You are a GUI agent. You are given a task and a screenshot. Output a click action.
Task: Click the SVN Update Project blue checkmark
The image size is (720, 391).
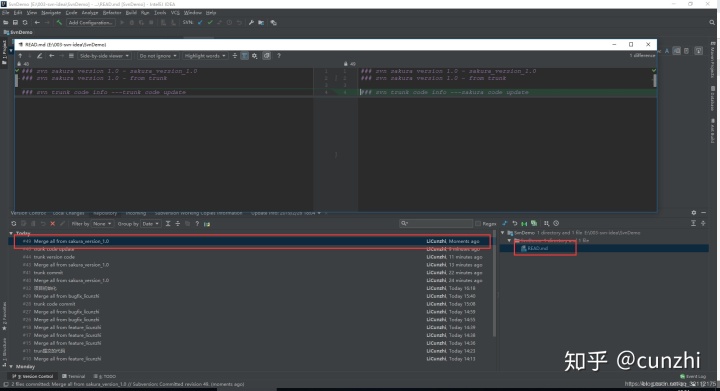coord(200,22)
